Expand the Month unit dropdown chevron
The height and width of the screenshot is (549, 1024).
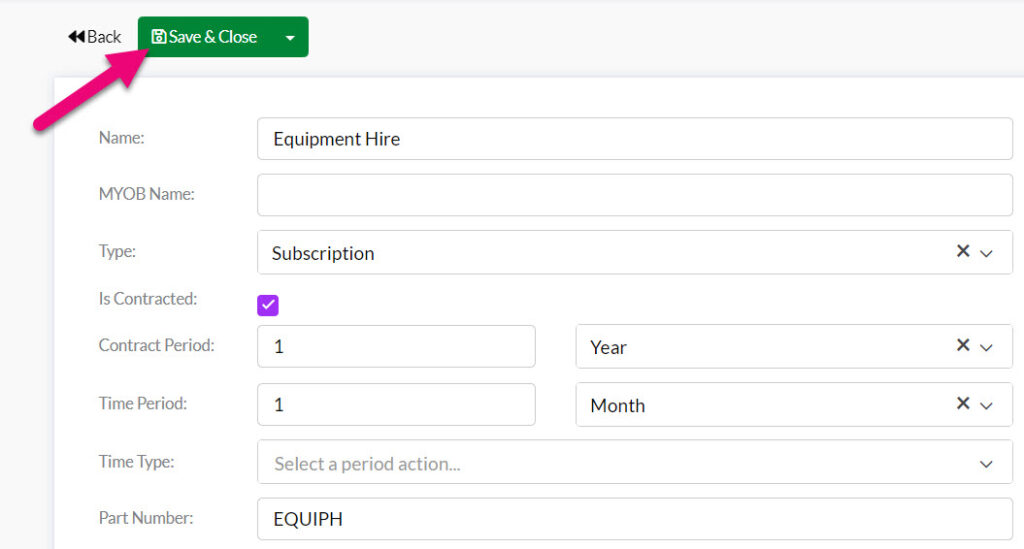pyautogui.click(x=986, y=405)
